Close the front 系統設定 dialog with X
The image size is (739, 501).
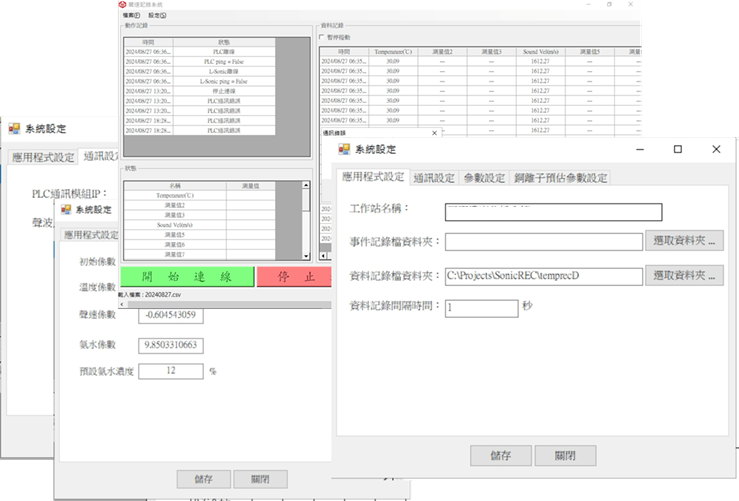coord(715,149)
